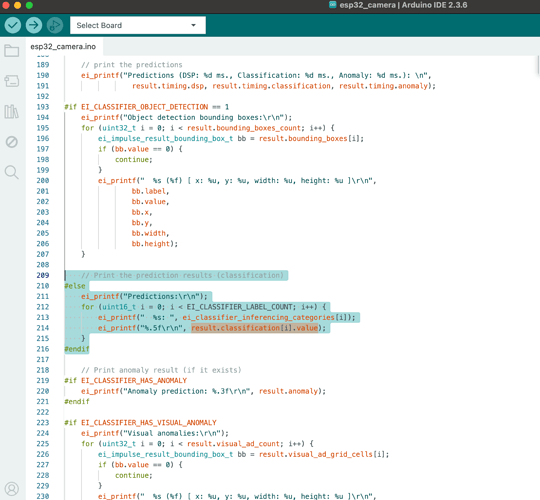Screen dimensions: 540x500
Task: Click the #endif directive on line 216
Action: pos(76,349)
